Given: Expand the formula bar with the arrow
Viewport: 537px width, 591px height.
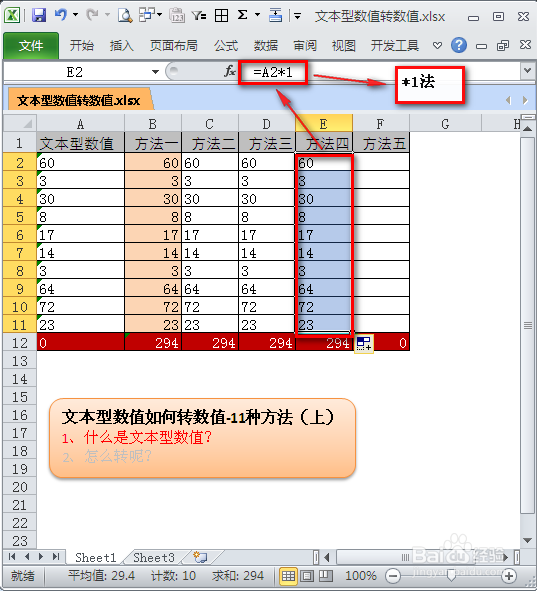Looking at the screenshot, I should tap(528, 70).
